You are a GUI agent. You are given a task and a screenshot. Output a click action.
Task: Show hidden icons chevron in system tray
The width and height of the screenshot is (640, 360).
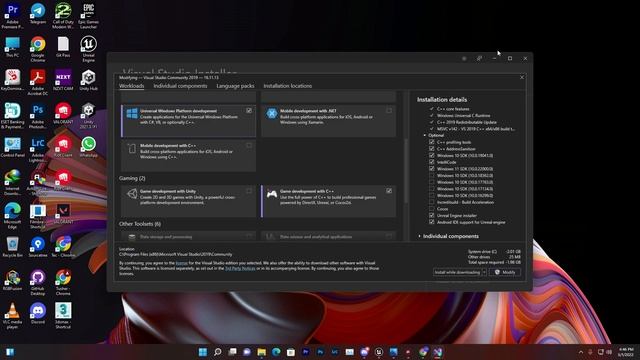(x=581, y=352)
